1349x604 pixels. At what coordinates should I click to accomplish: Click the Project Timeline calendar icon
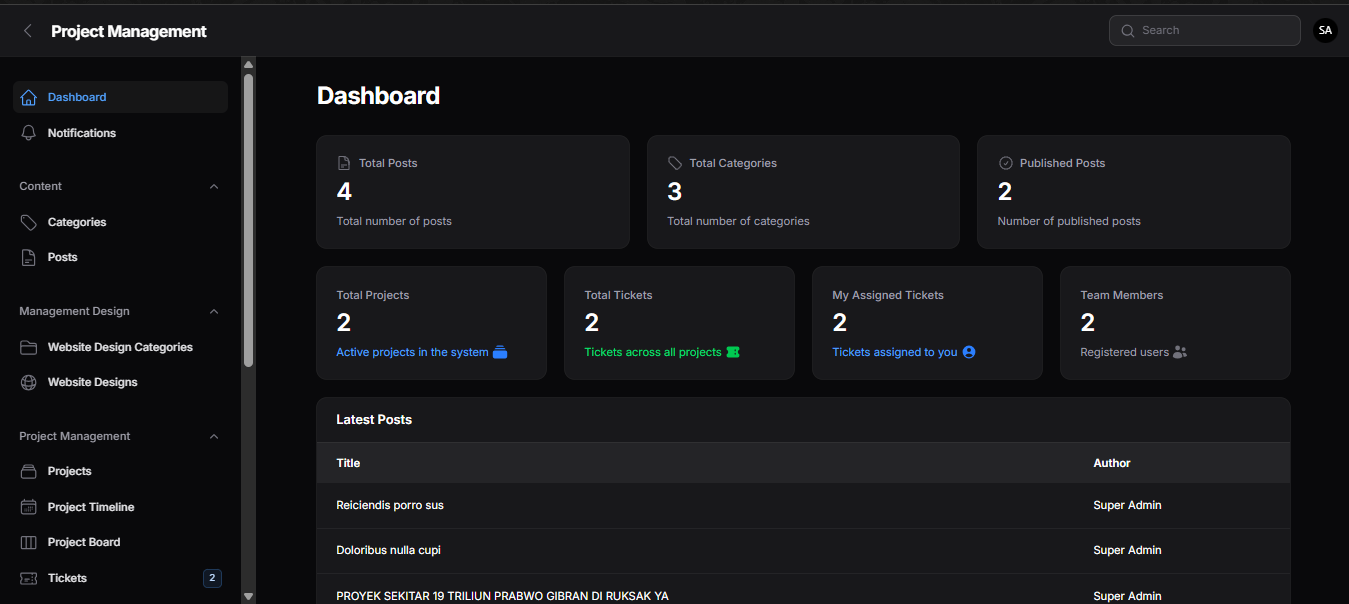click(x=28, y=507)
